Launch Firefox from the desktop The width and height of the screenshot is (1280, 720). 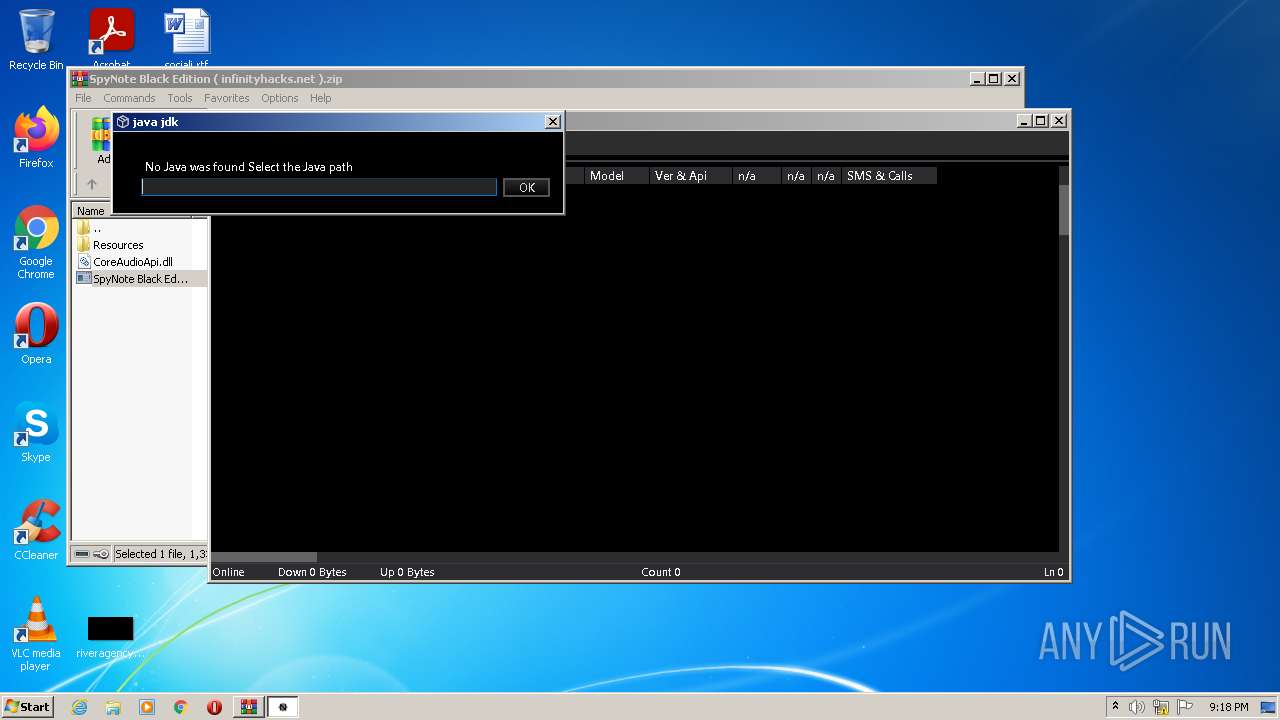point(36,137)
